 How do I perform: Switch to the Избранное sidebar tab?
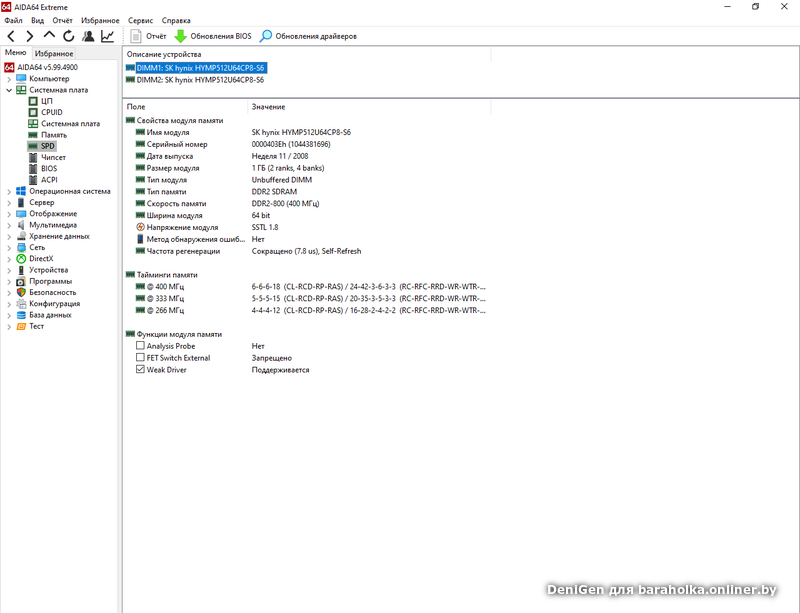pyautogui.click(x=54, y=54)
